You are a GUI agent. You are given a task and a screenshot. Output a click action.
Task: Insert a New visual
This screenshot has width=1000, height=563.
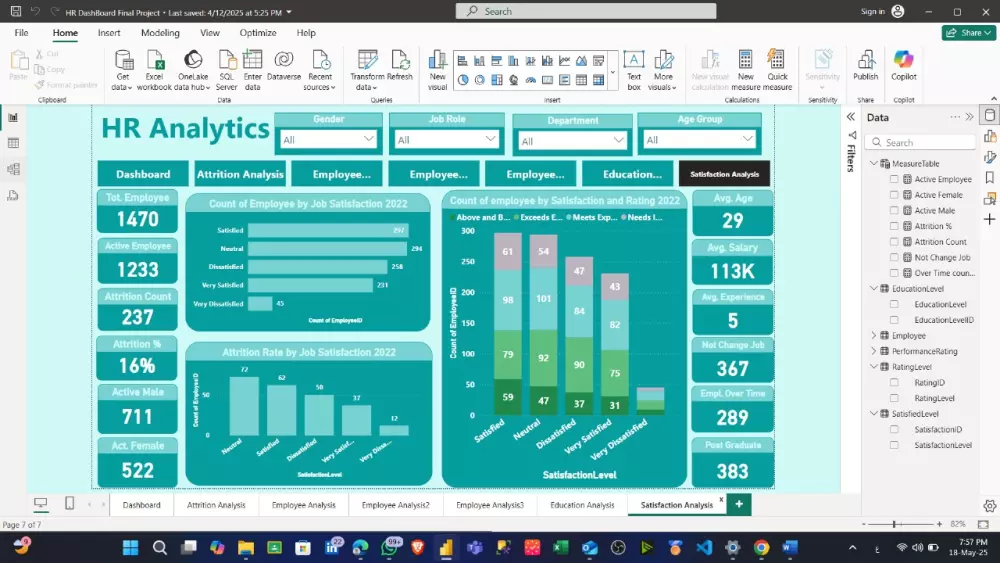point(438,70)
